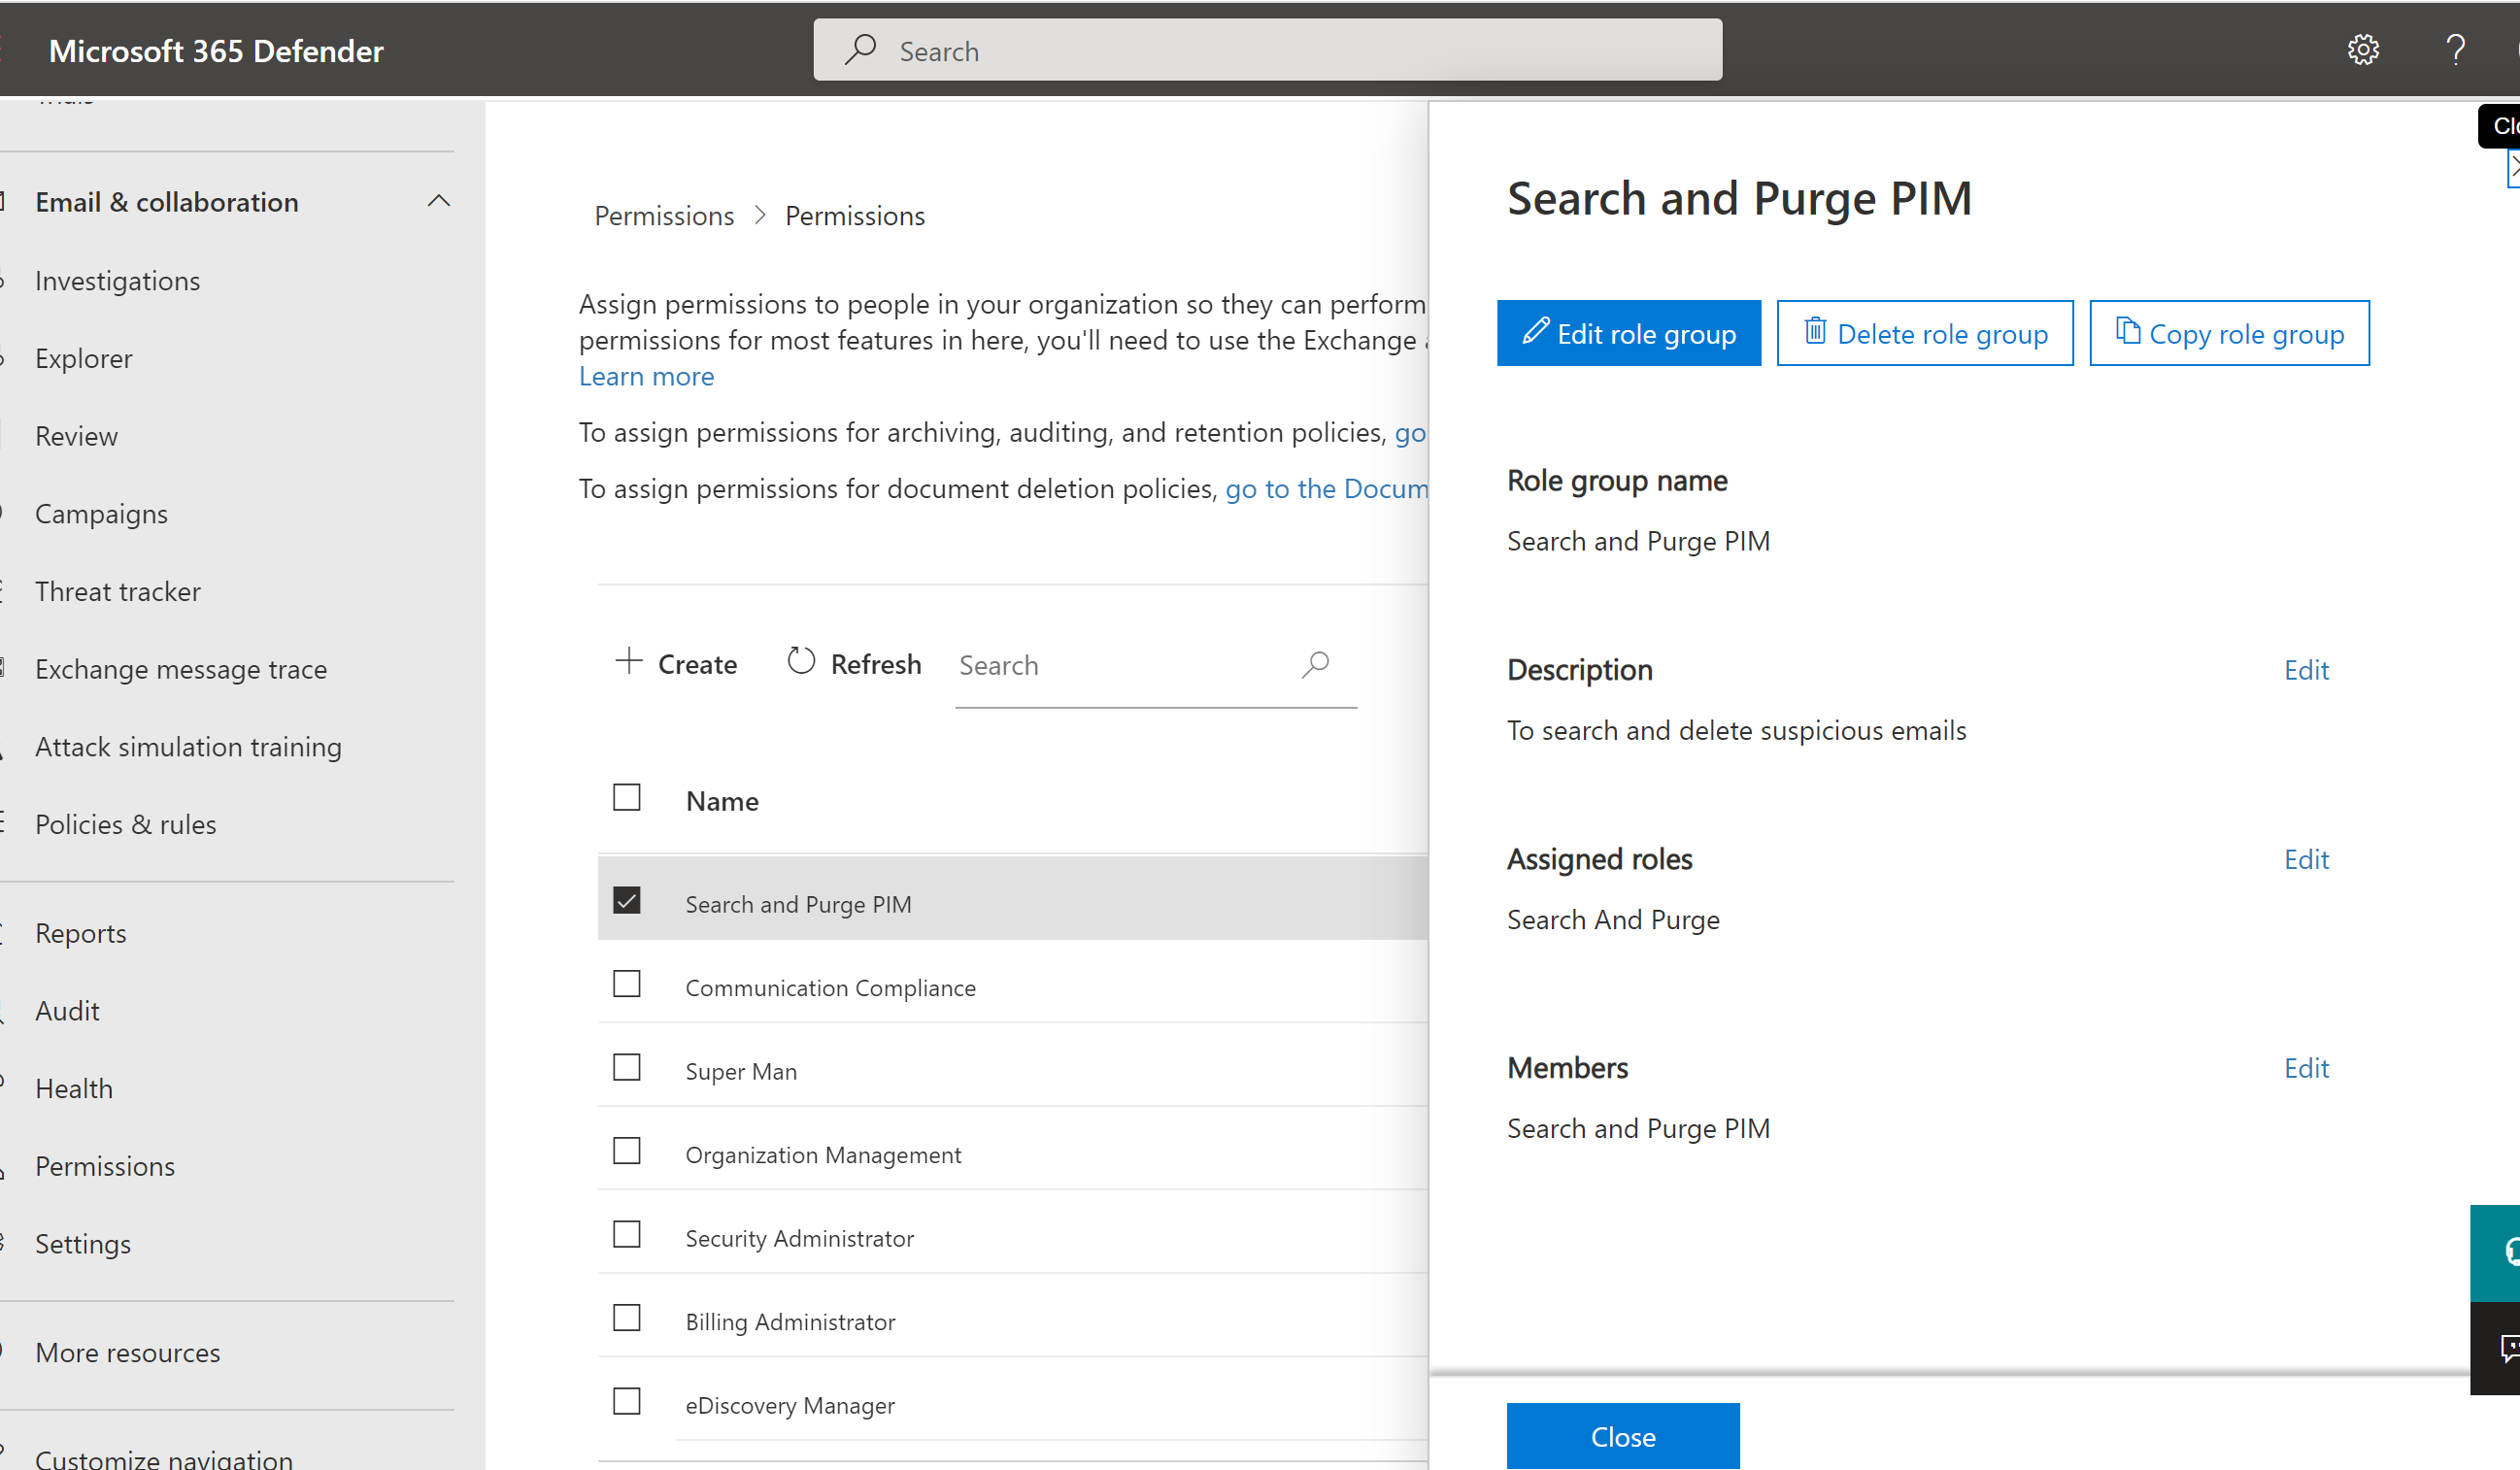The width and height of the screenshot is (2520, 1470).
Task: Check the Communication Compliance row checkbox
Action: point(626,985)
